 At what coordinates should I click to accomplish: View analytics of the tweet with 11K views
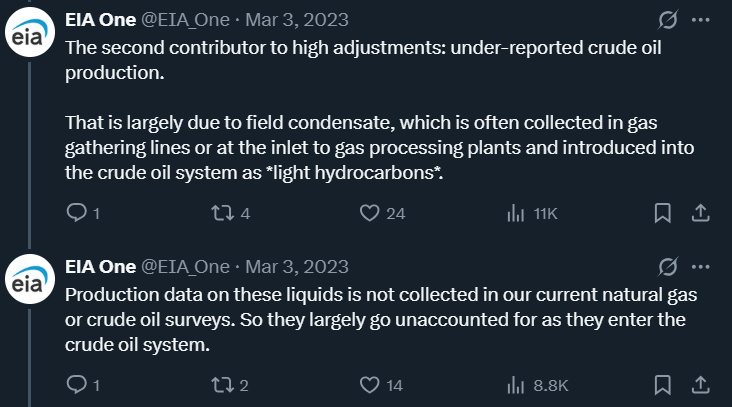tap(517, 212)
